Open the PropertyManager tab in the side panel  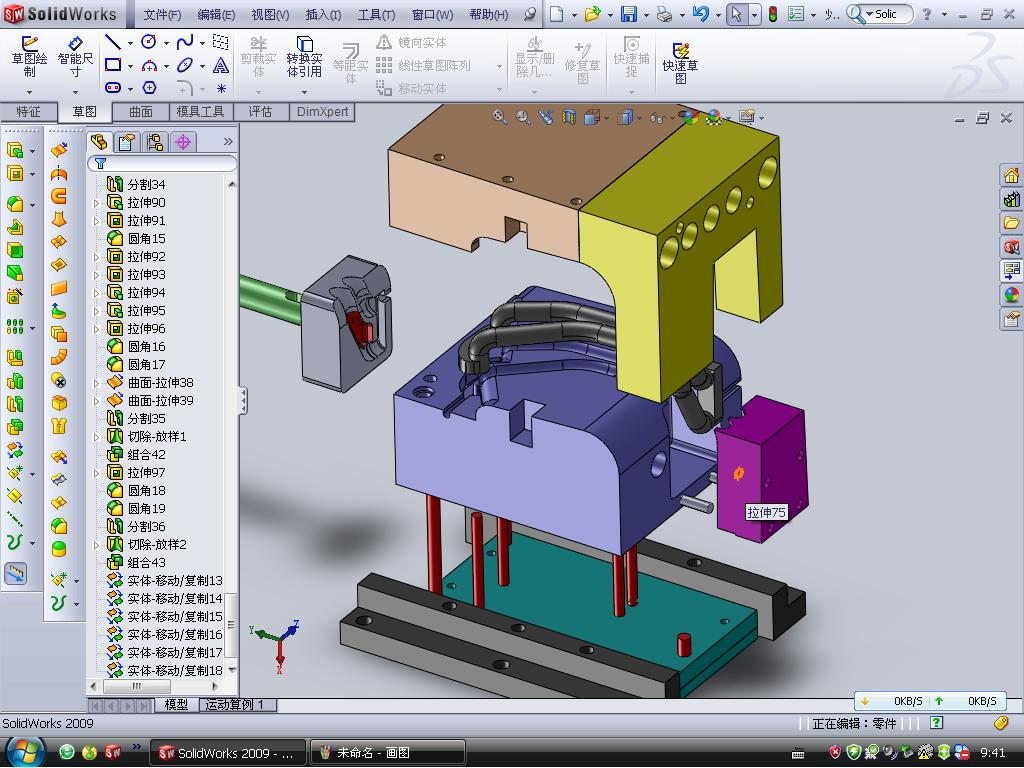126,142
